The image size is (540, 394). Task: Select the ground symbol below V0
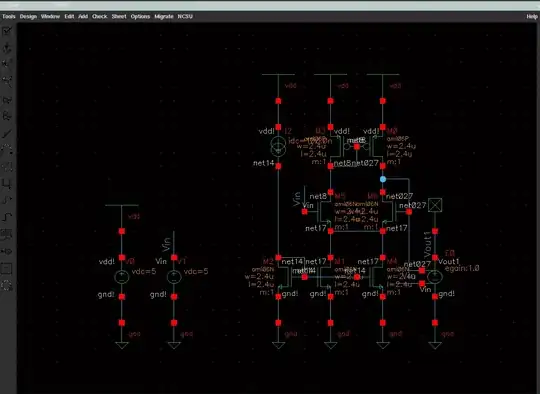point(122,345)
